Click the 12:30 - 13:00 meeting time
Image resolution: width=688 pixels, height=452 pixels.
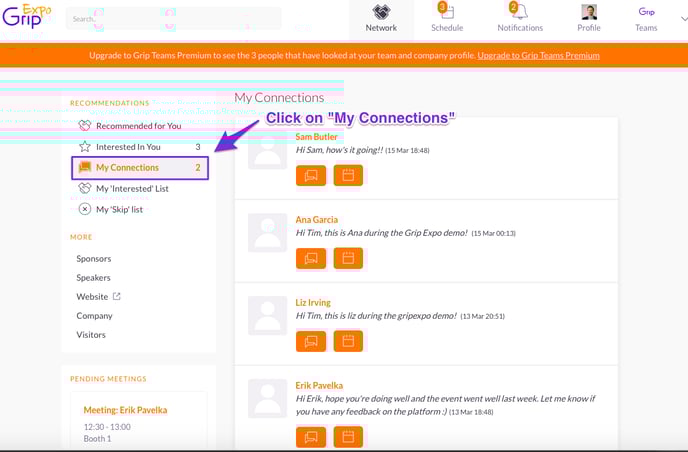click(x=107, y=427)
